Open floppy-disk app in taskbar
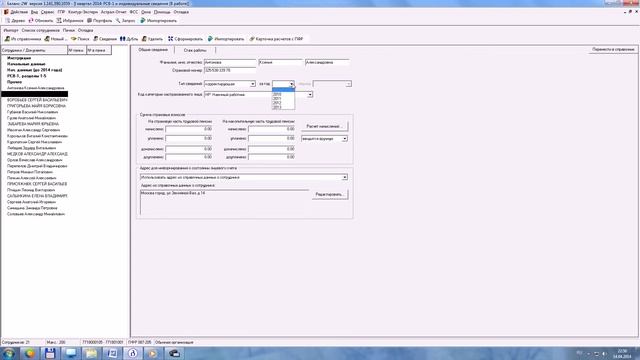The height and width of the screenshot is (360, 640). tap(50, 353)
